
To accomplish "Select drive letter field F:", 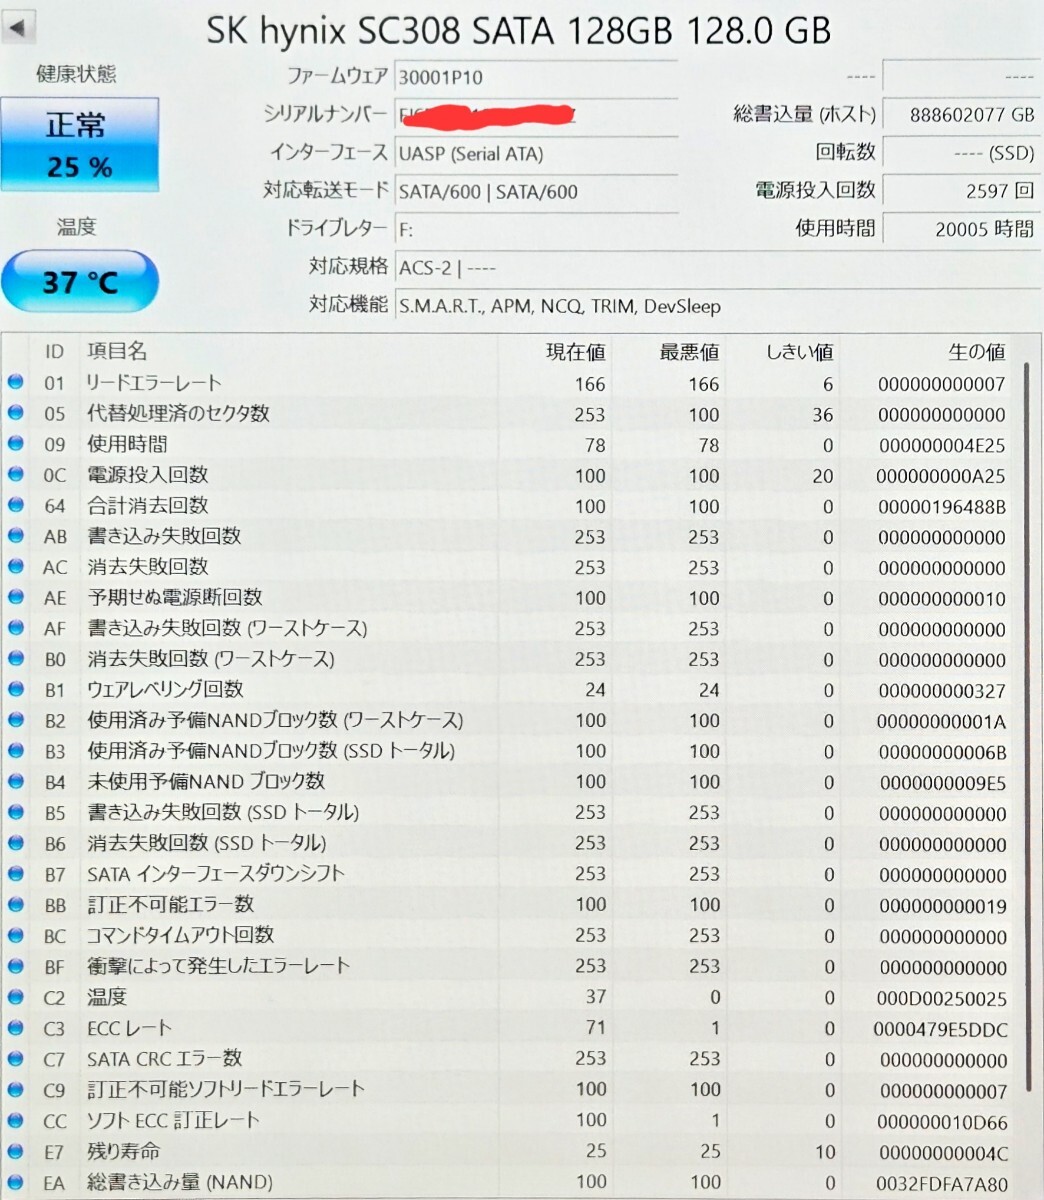I will point(536,230).
